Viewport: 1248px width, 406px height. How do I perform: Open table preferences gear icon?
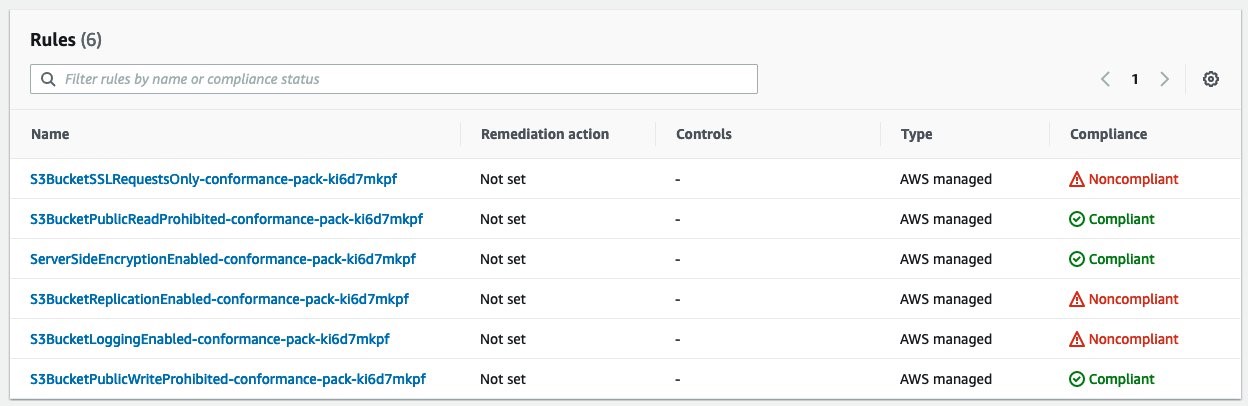tap(1210, 79)
